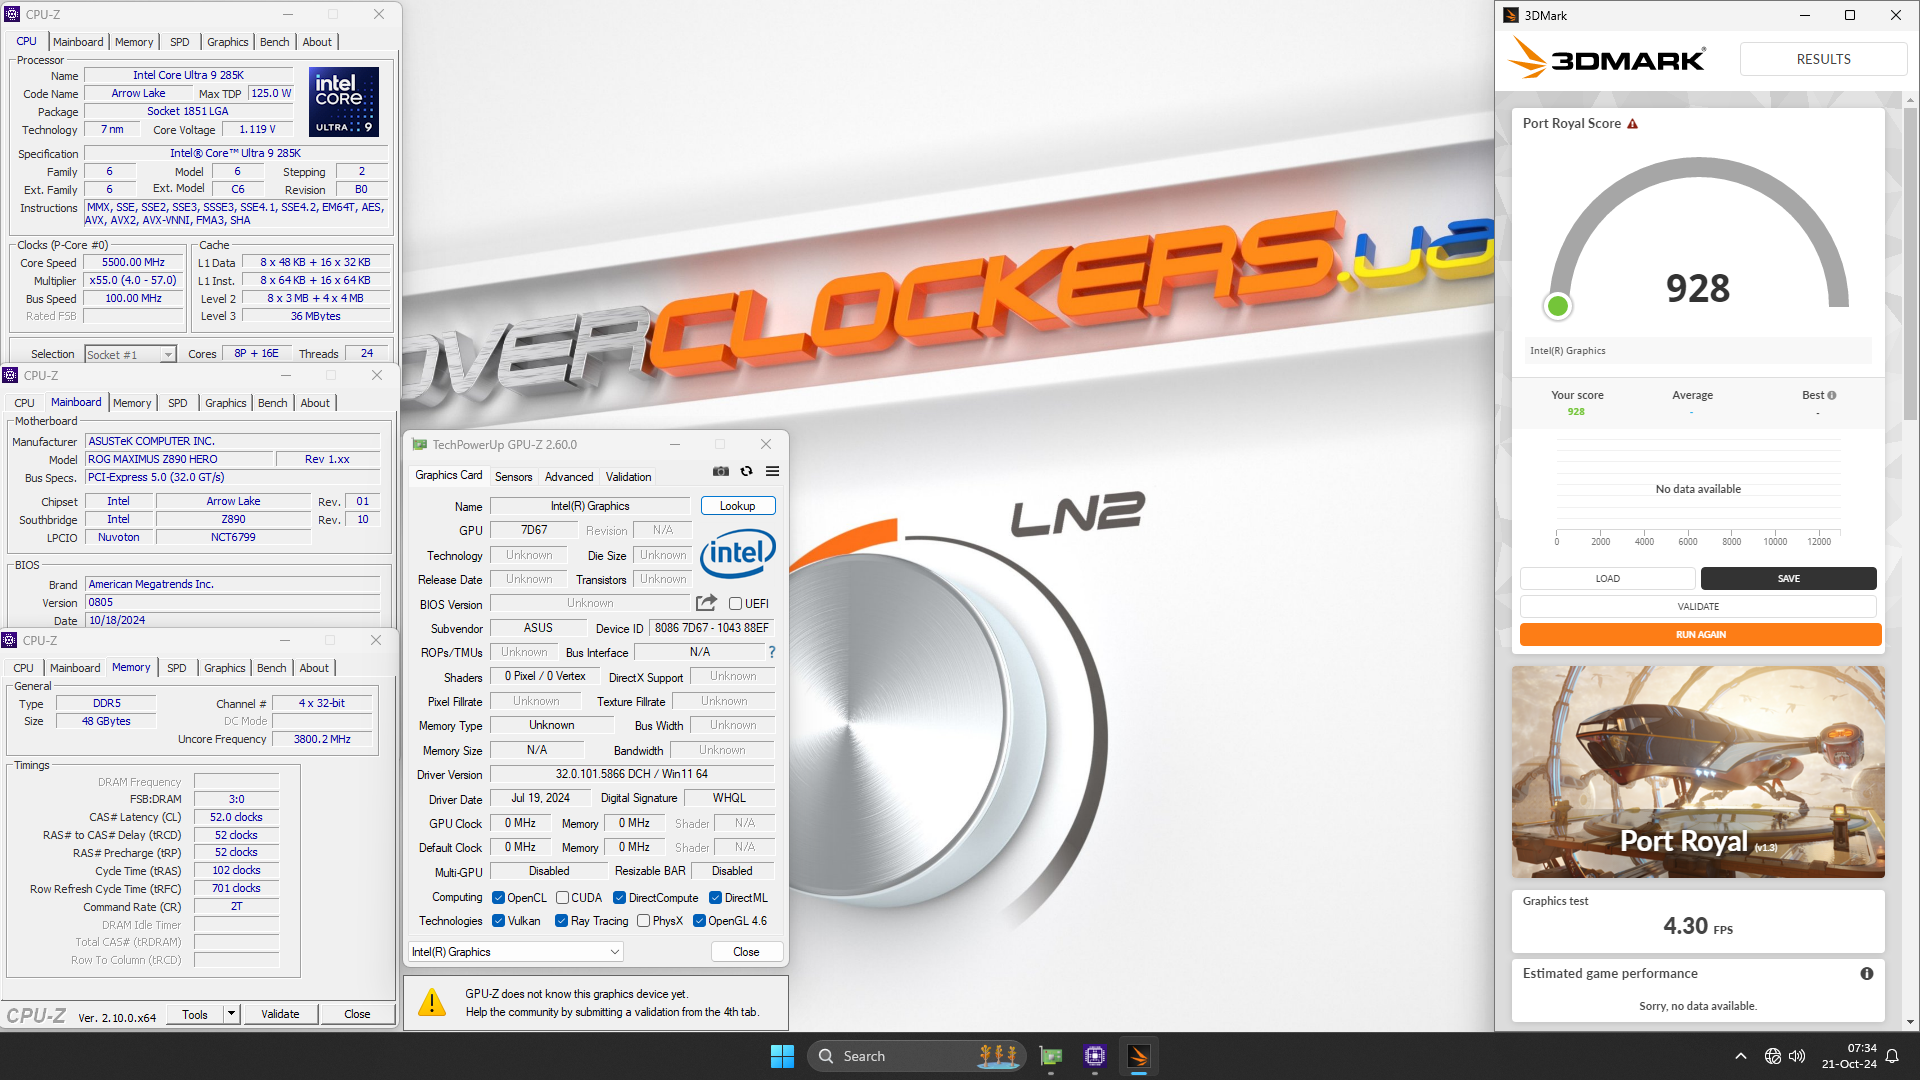Screen dimensions: 1920x1080
Task: Click the GPU-Z settings/menu icon
Action: click(x=773, y=471)
